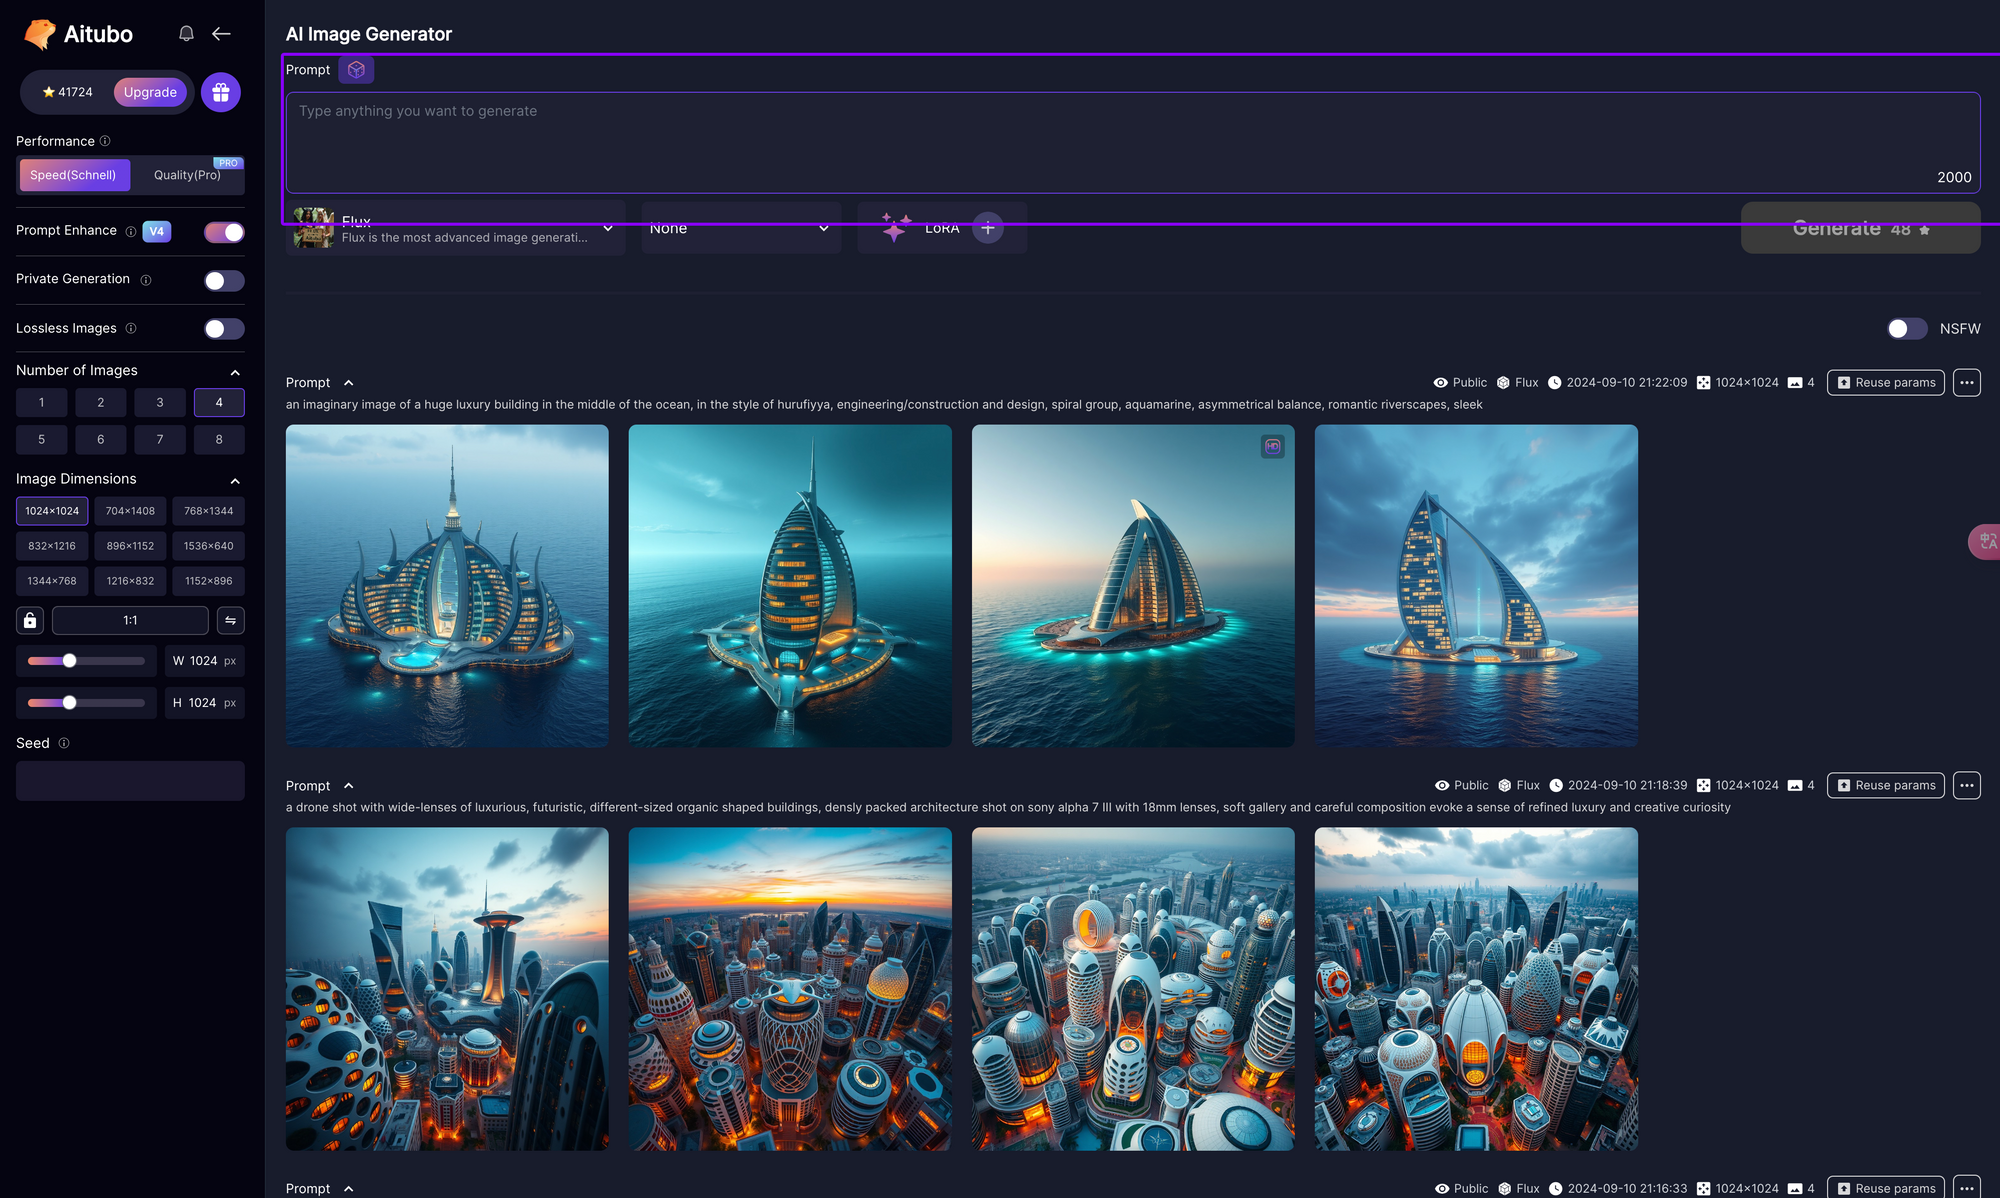Click Flux model icon of 21:18:39 generation
This screenshot has width=2000, height=1198.
[1505, 786]
